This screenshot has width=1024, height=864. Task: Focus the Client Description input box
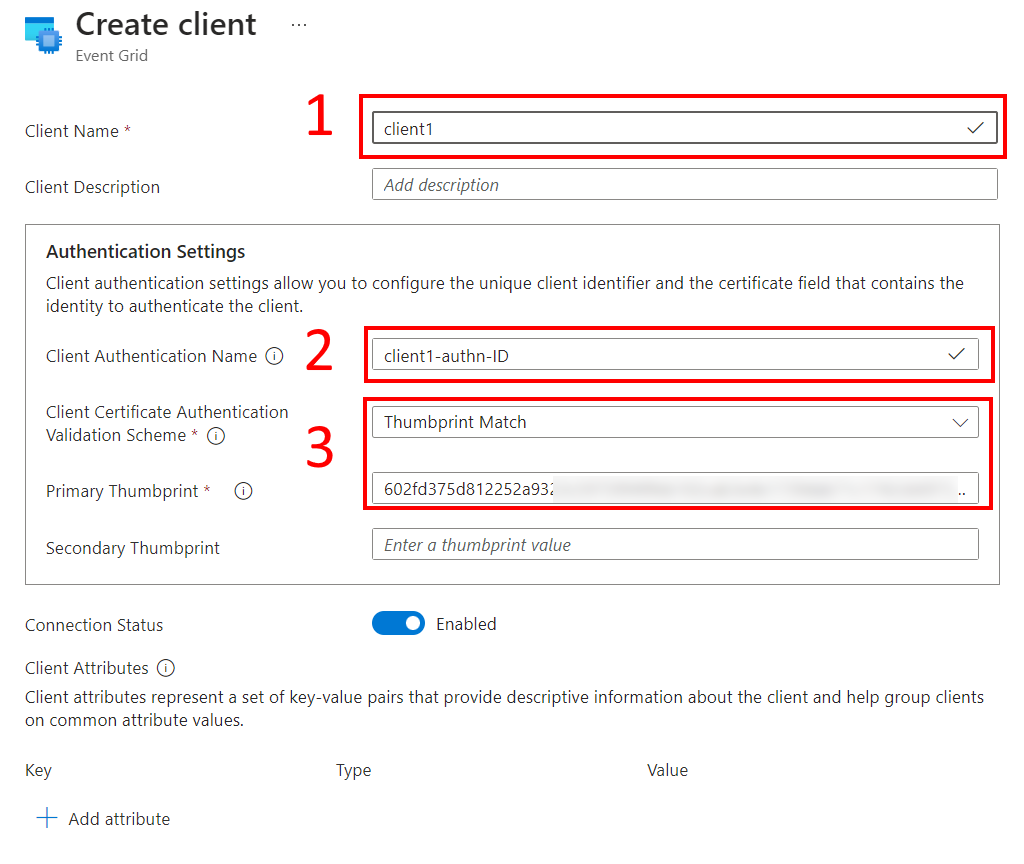coord(684,185)
